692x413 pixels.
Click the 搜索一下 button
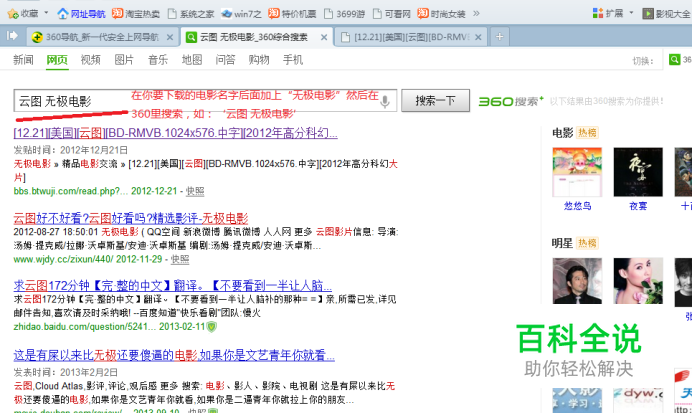[435, 101]
